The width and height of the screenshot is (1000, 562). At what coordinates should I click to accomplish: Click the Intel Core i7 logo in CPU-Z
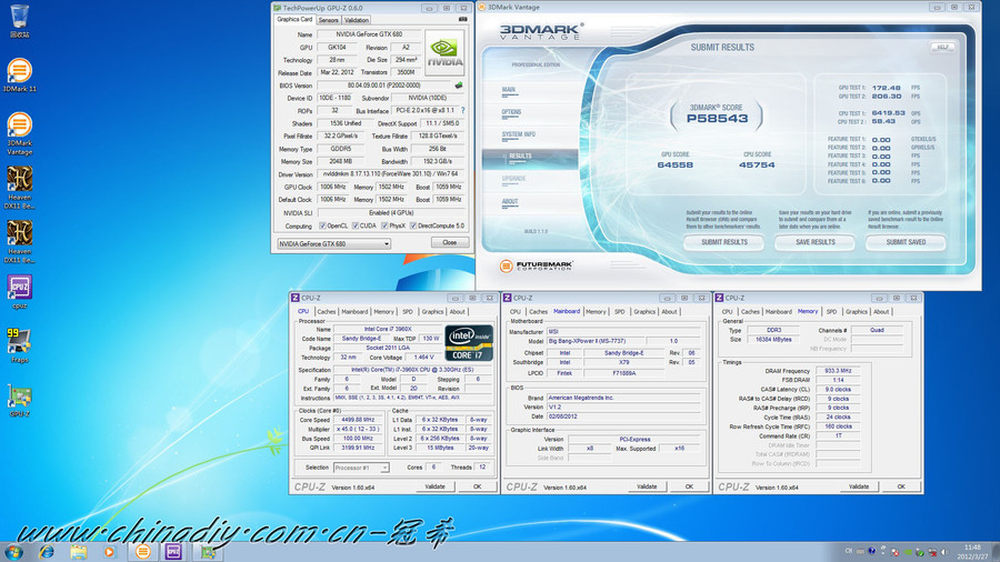(x=469, y=344)
